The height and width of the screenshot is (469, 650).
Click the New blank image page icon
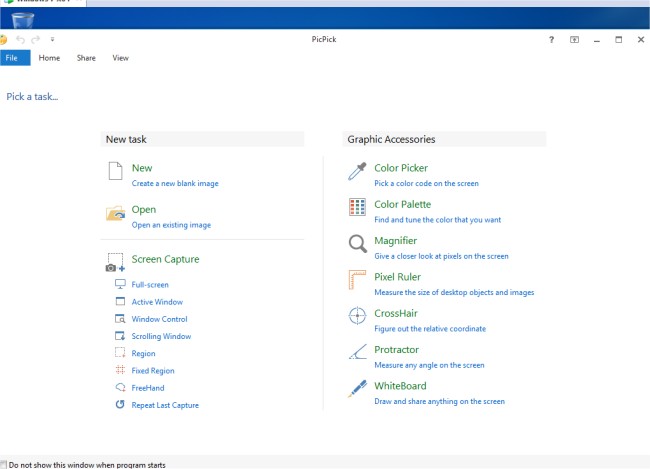pyautogui.click(x=115, y=171)
